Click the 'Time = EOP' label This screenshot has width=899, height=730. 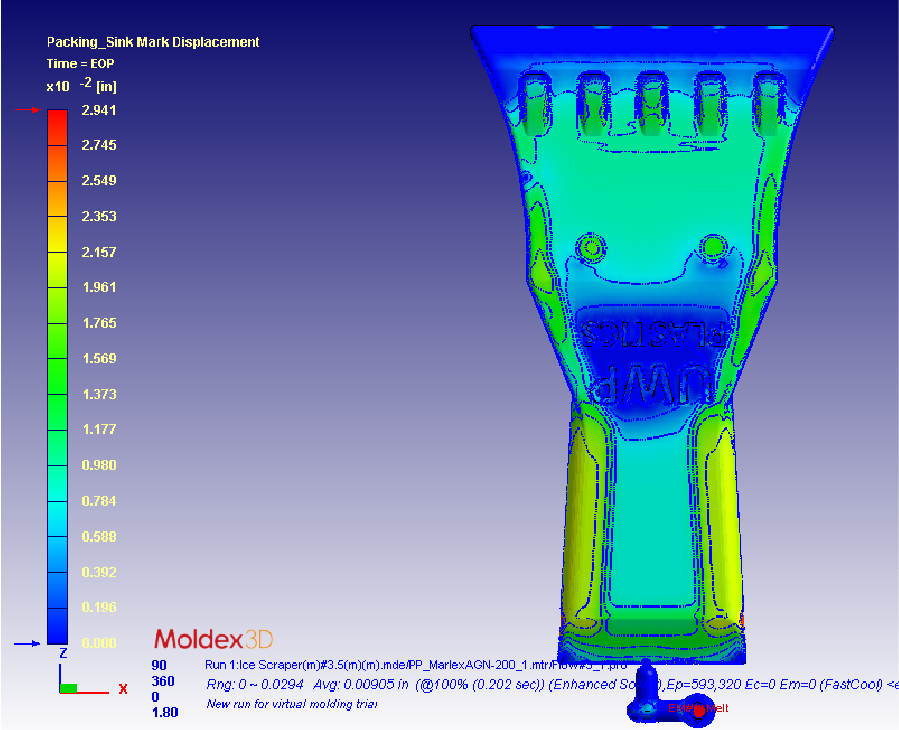click(x=80, y=64)
